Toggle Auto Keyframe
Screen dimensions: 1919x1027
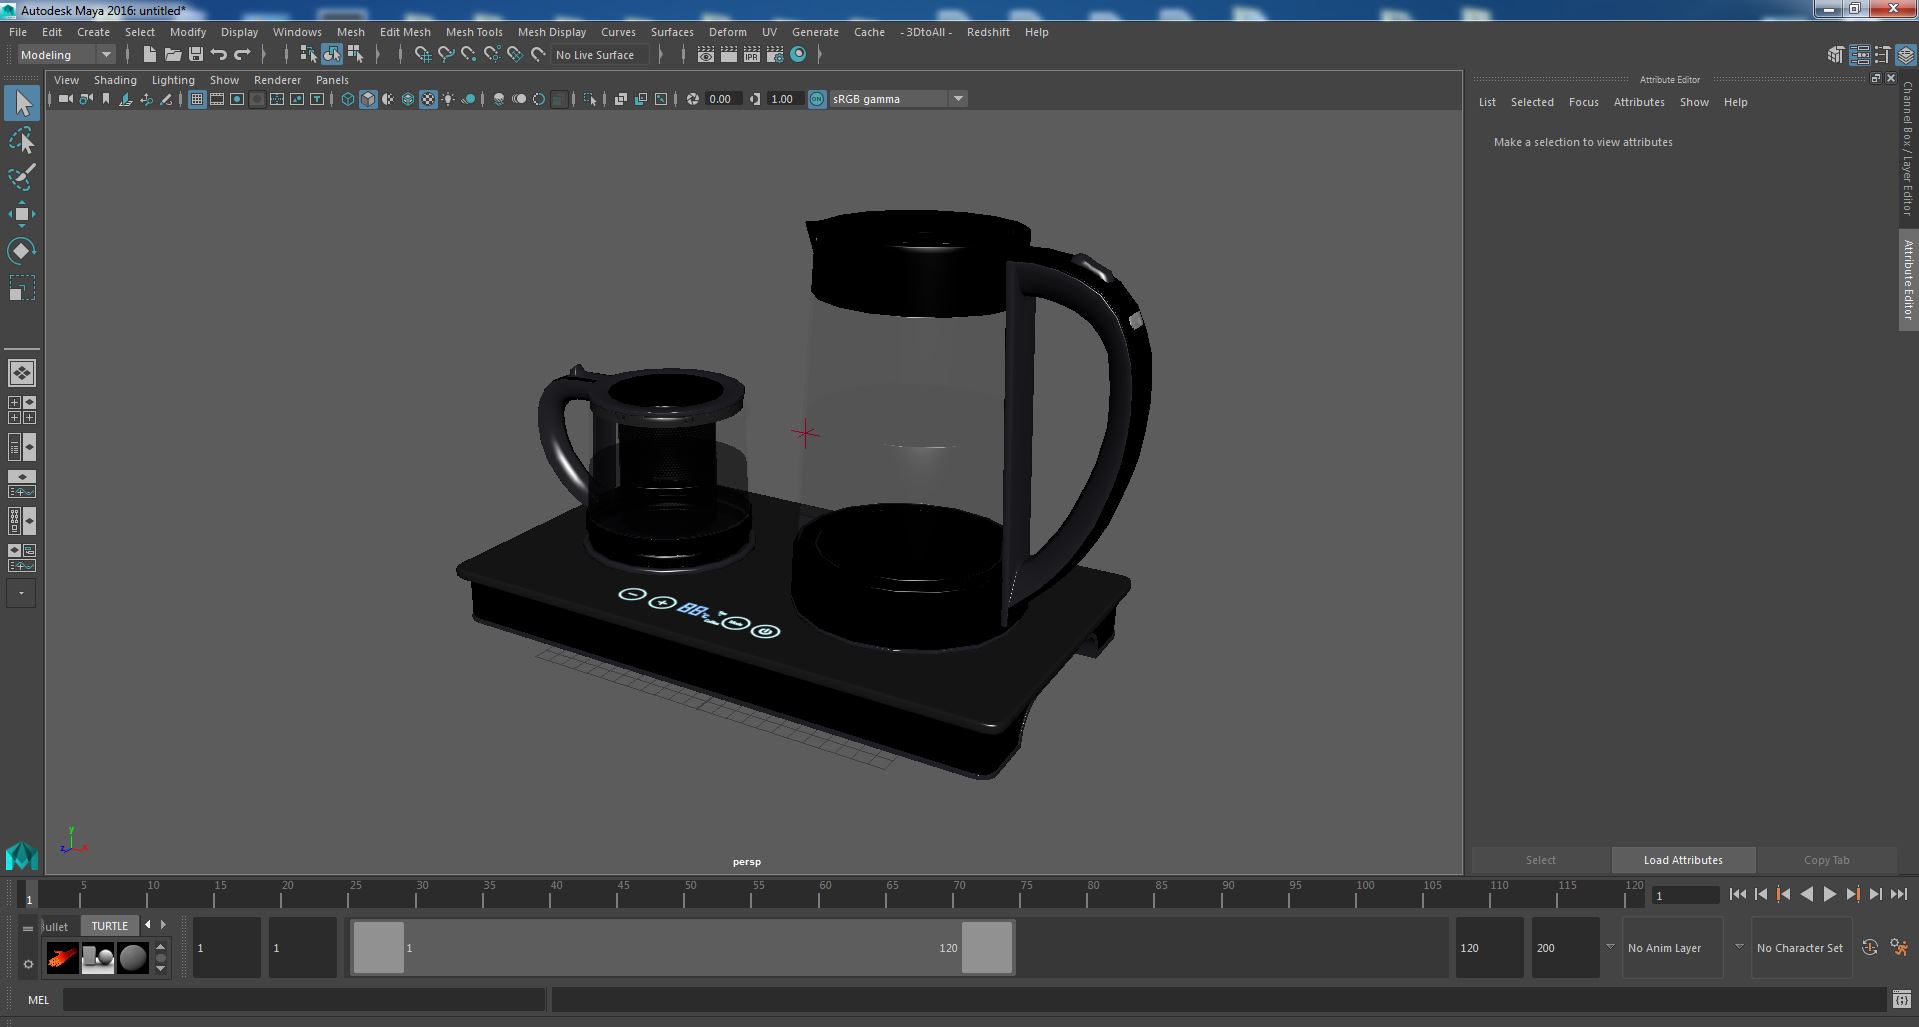tap(1870, 948)
